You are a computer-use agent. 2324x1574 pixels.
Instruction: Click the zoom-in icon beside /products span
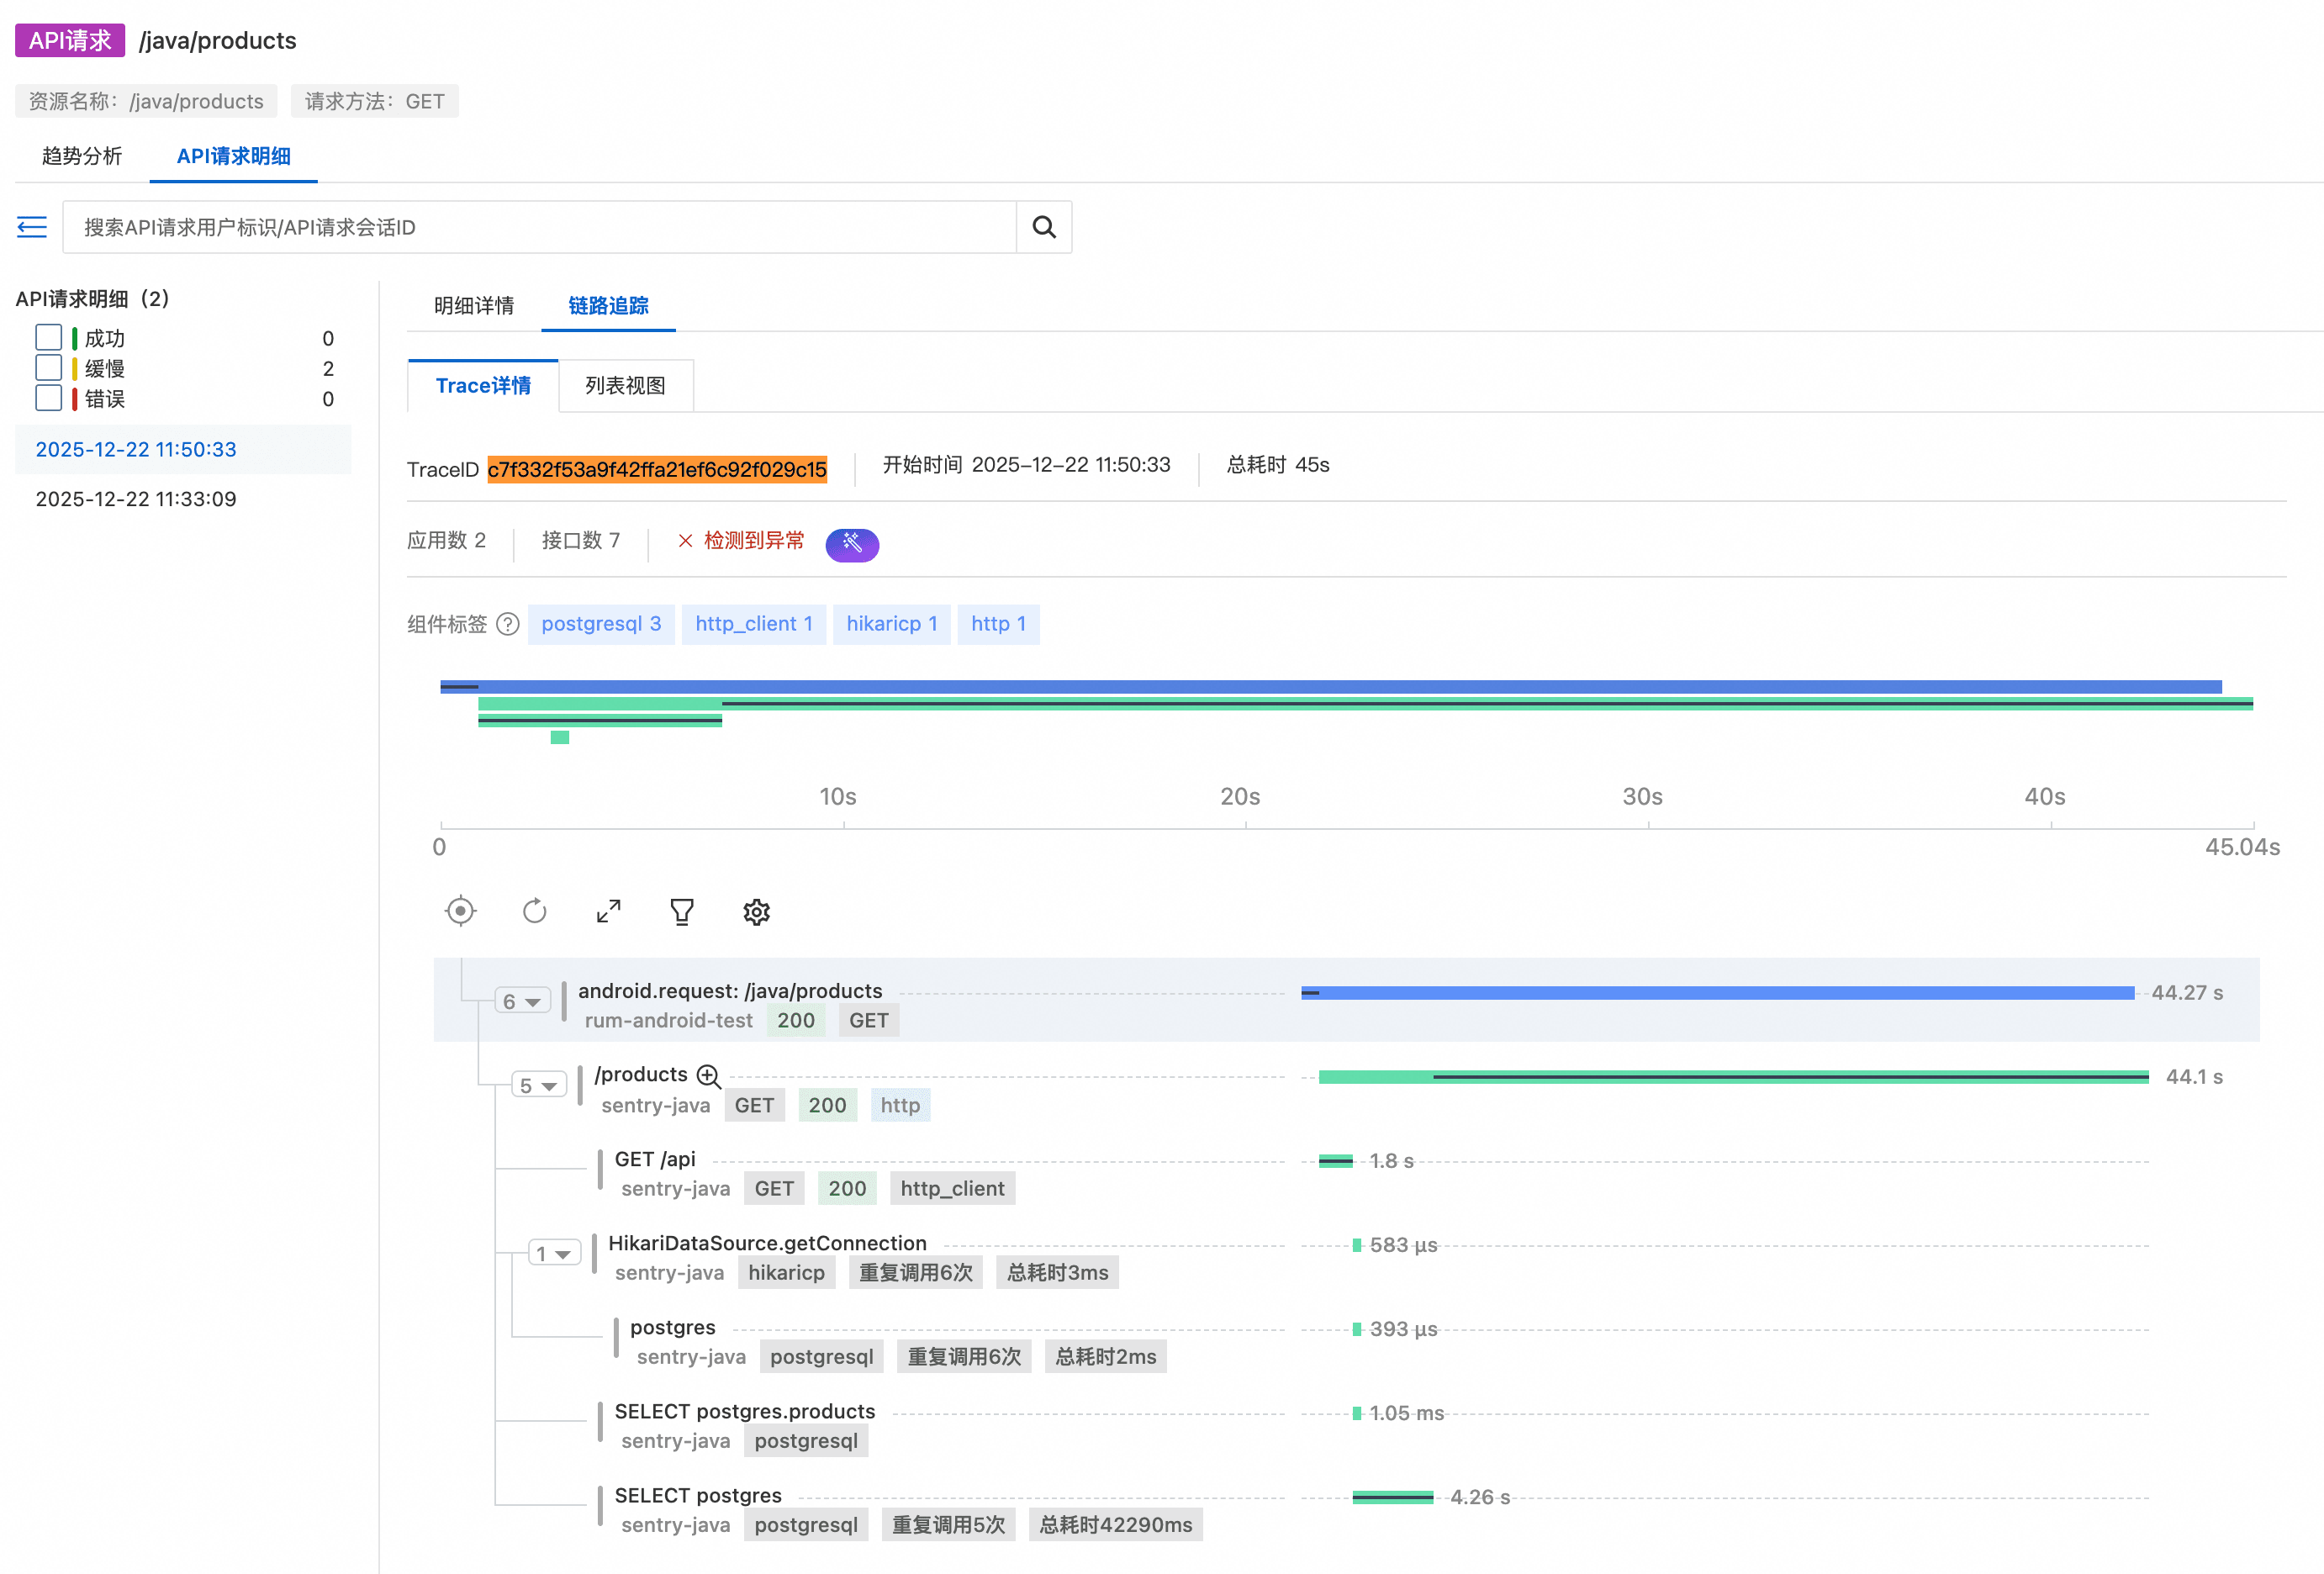(x=709, y=1076)
